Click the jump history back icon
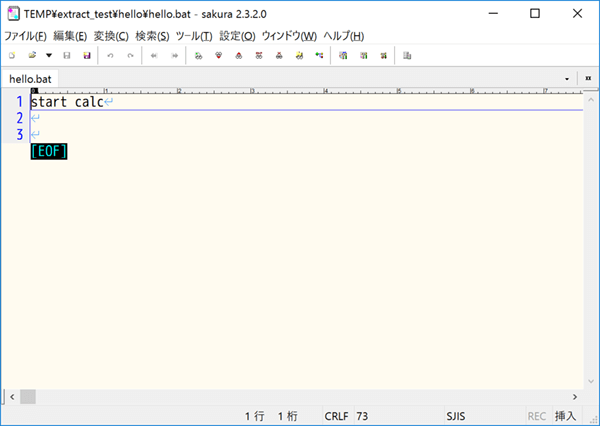 pyautogui.click(x=154, y=55)
